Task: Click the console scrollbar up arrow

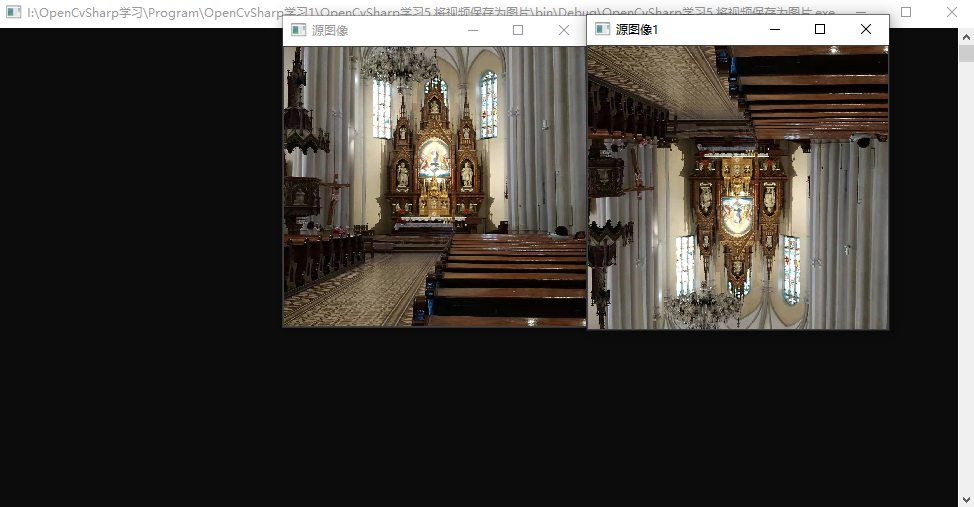Action: point(966,37)
